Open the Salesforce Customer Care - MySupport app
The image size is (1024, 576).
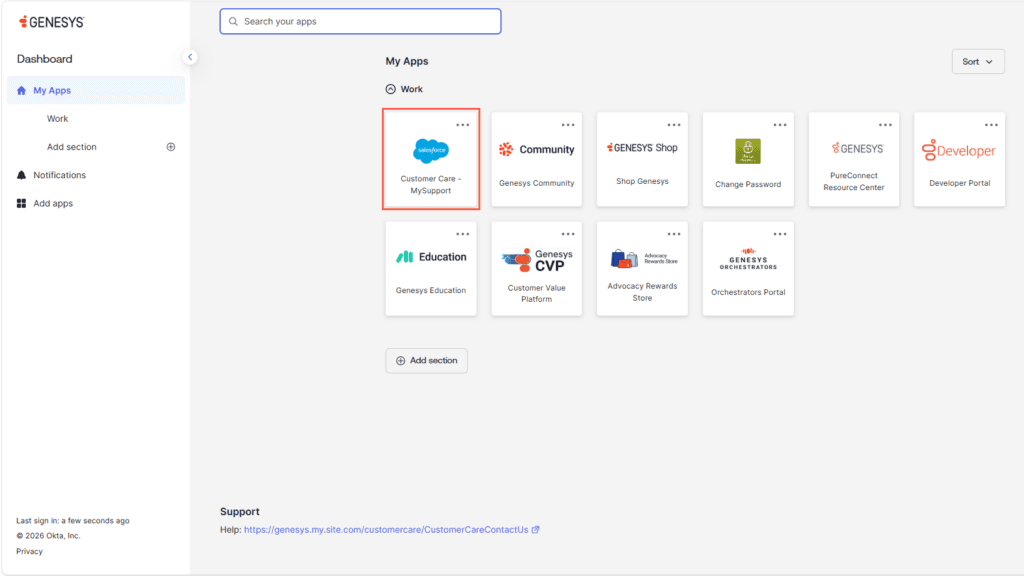click(x=431, y=159)
